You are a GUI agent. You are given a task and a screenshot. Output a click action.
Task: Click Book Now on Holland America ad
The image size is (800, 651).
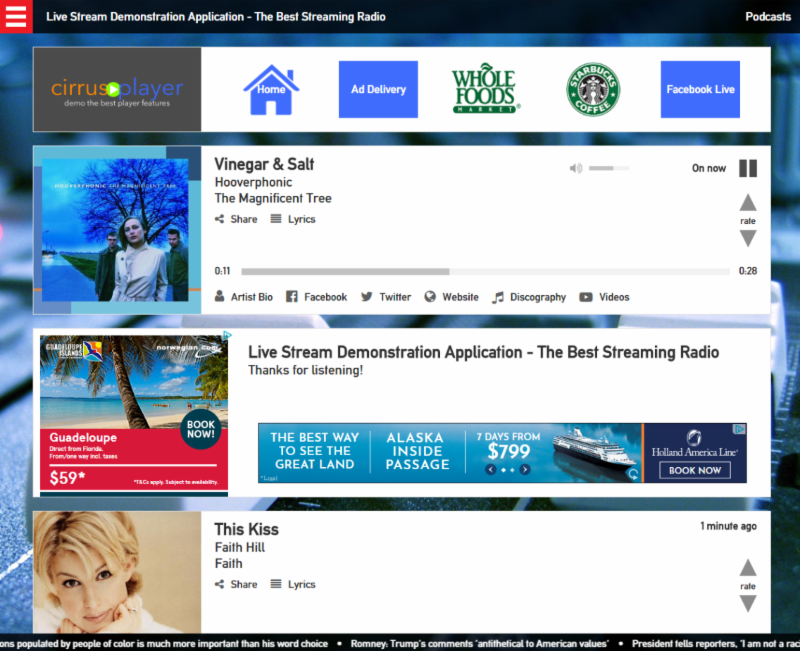695,470
